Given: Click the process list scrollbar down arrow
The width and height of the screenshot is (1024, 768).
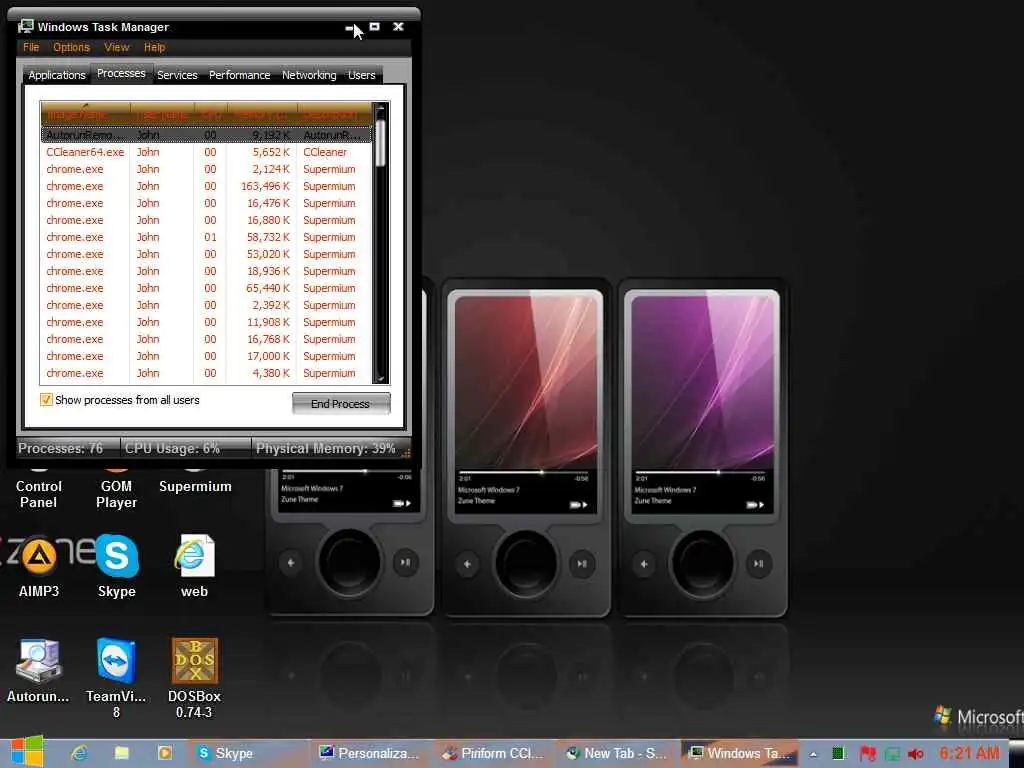Looking at the screenshot, I should coord(381,377).
